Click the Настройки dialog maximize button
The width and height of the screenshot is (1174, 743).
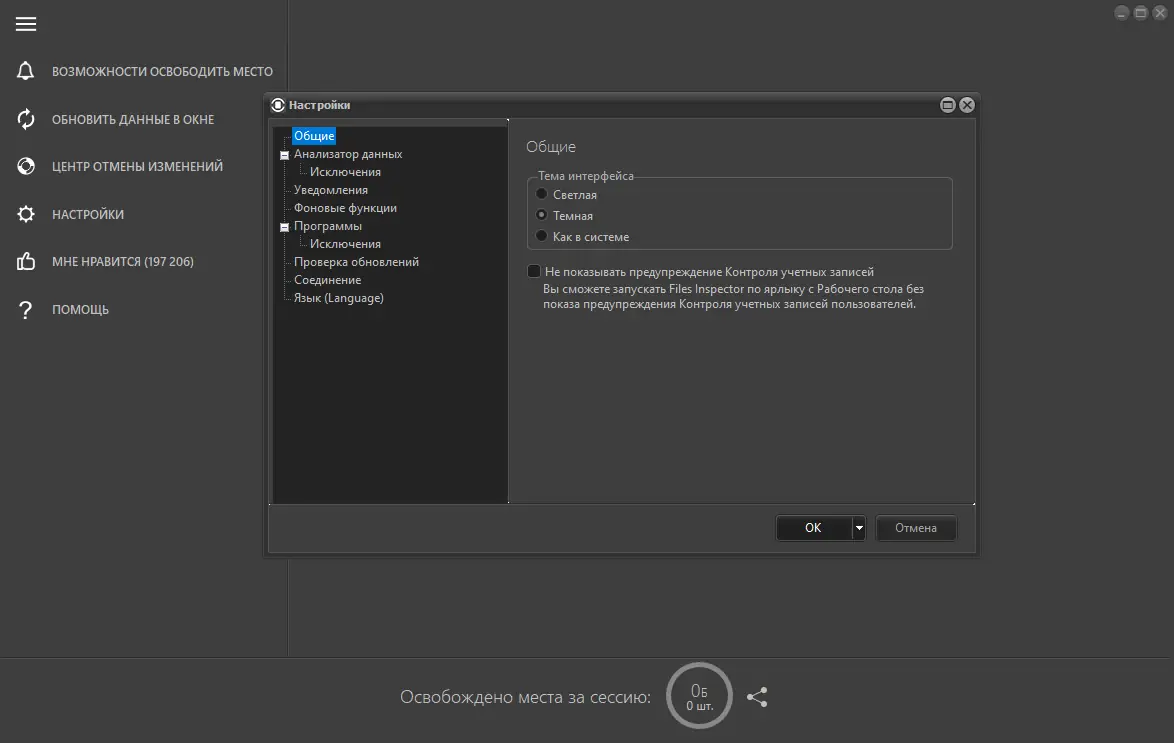[x=948, y=105]
